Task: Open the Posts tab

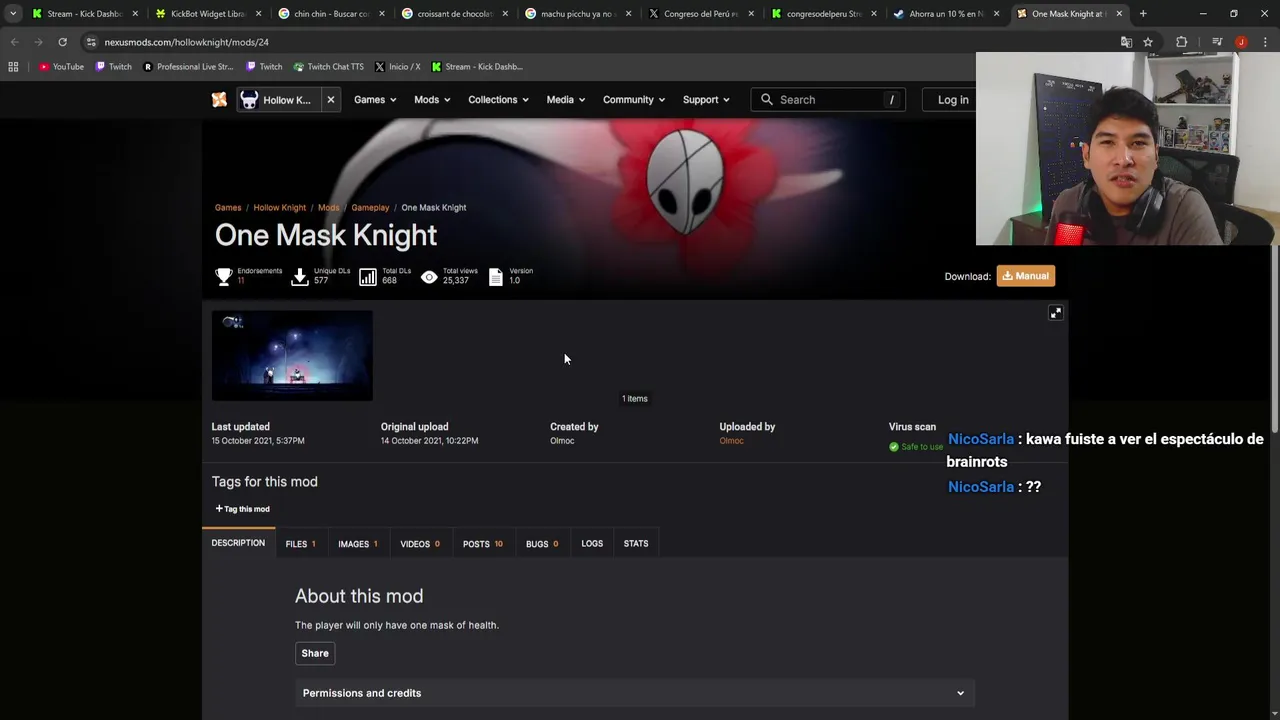Action: [x=482, y=544]
